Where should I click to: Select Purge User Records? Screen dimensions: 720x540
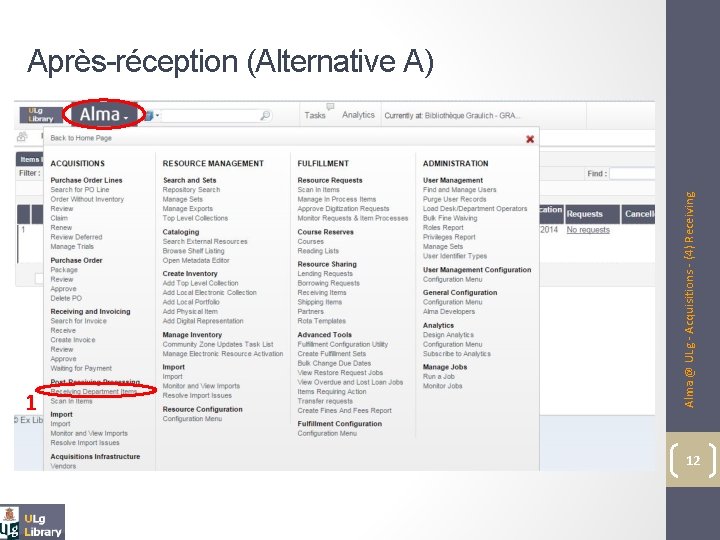455,199
